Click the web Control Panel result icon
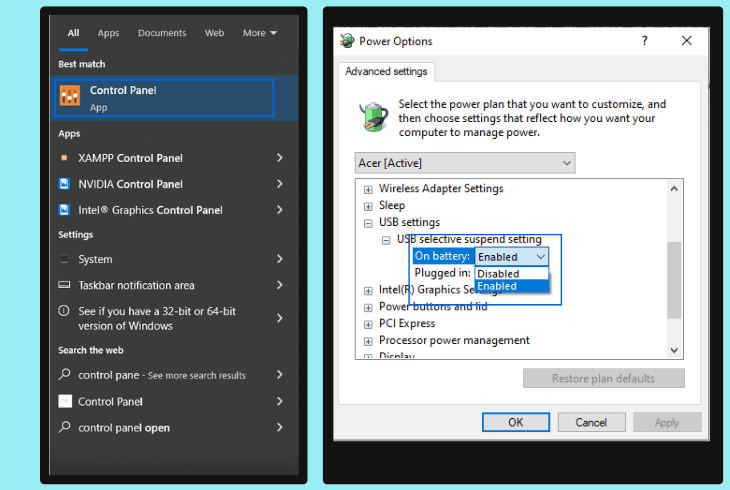730x490 pixels. point(65,401)
